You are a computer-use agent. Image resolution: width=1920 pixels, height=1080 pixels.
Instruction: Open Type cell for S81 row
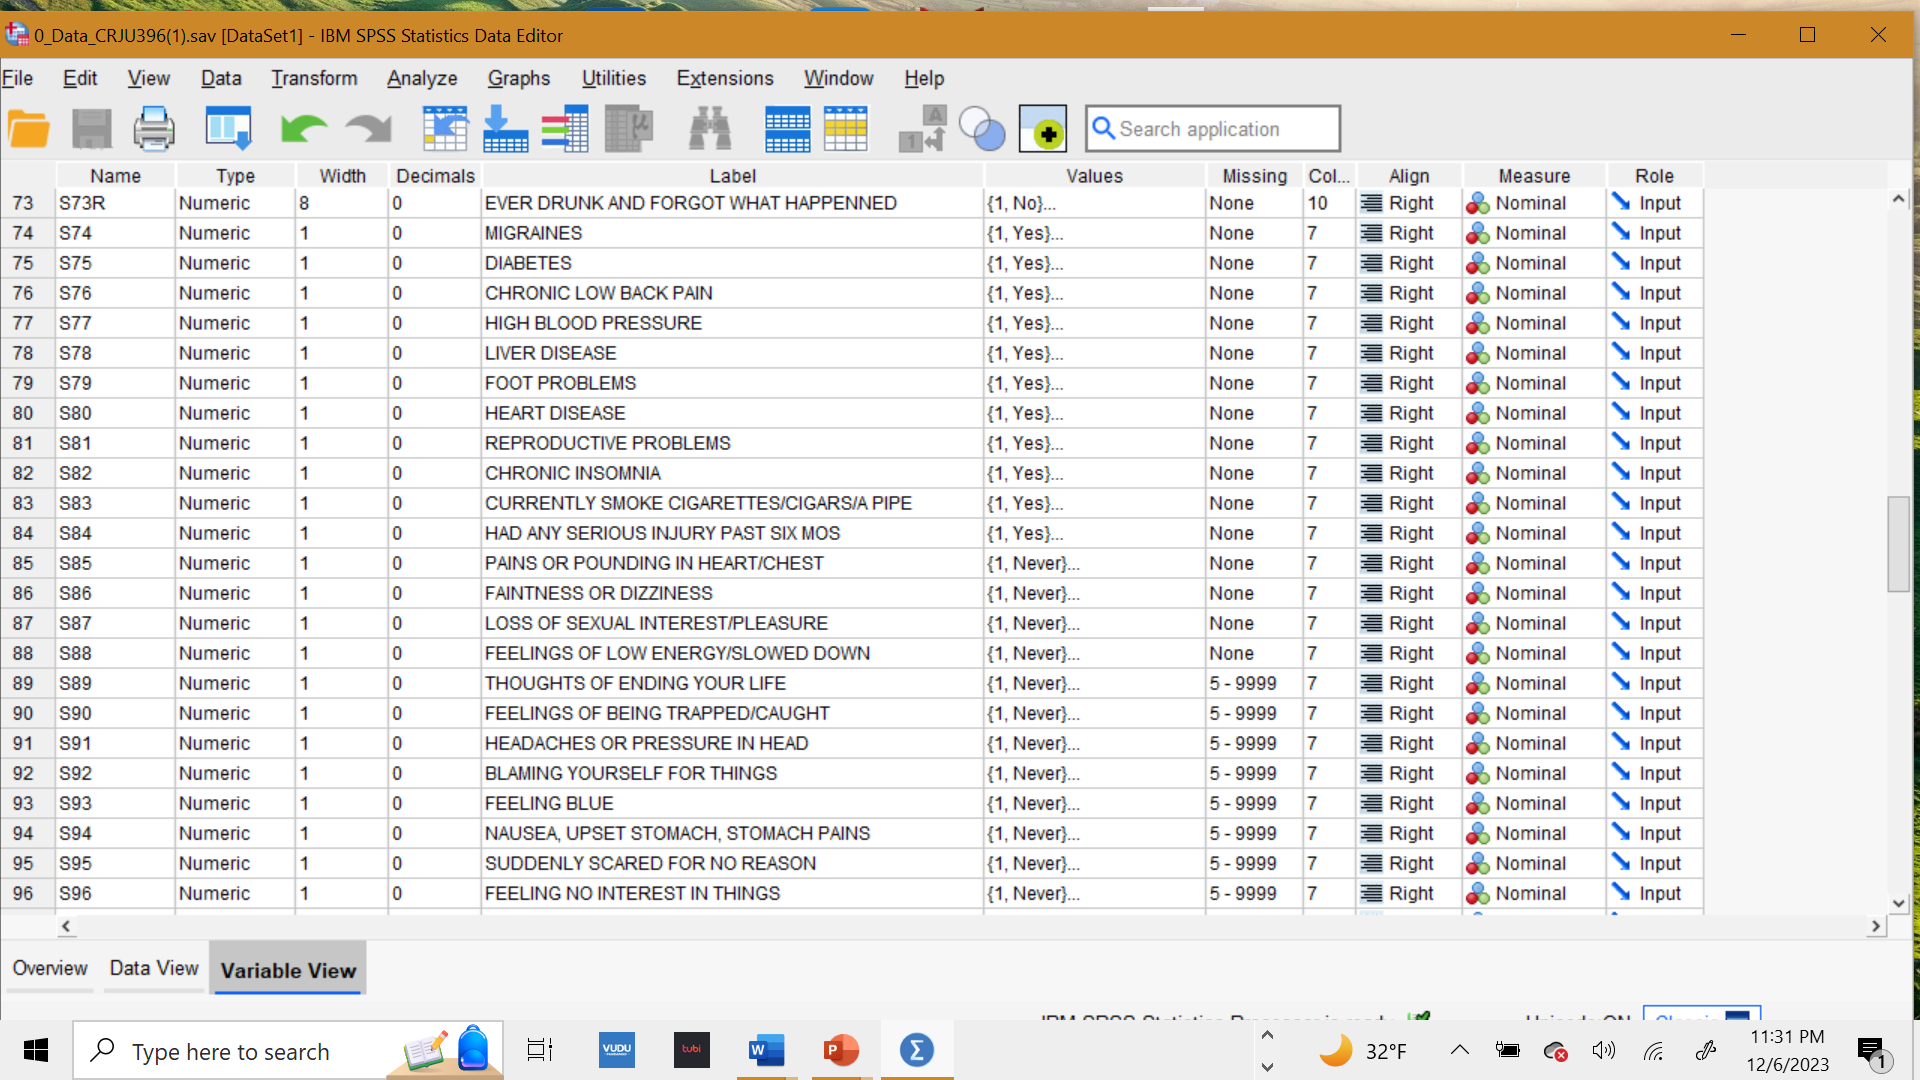pyautogui.click(x=235, y=443)
